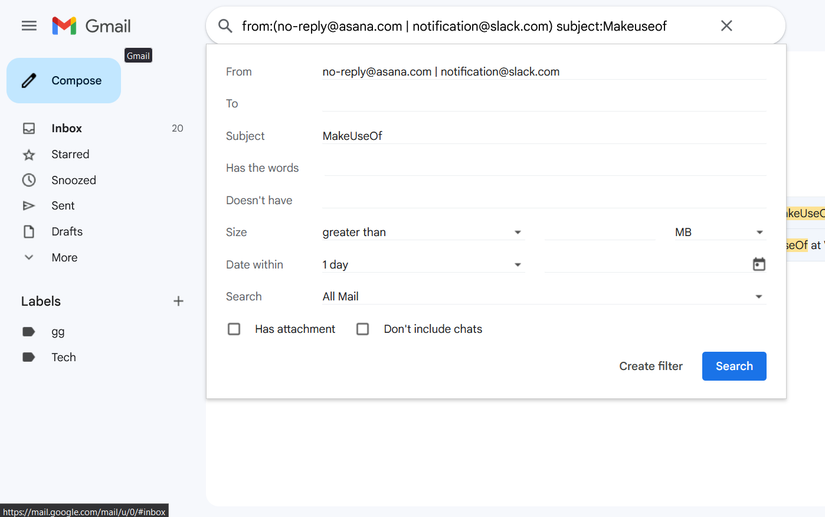
Task: Open the calendar date picker icon
Action: pyautogui.click(x=759, y=264)
